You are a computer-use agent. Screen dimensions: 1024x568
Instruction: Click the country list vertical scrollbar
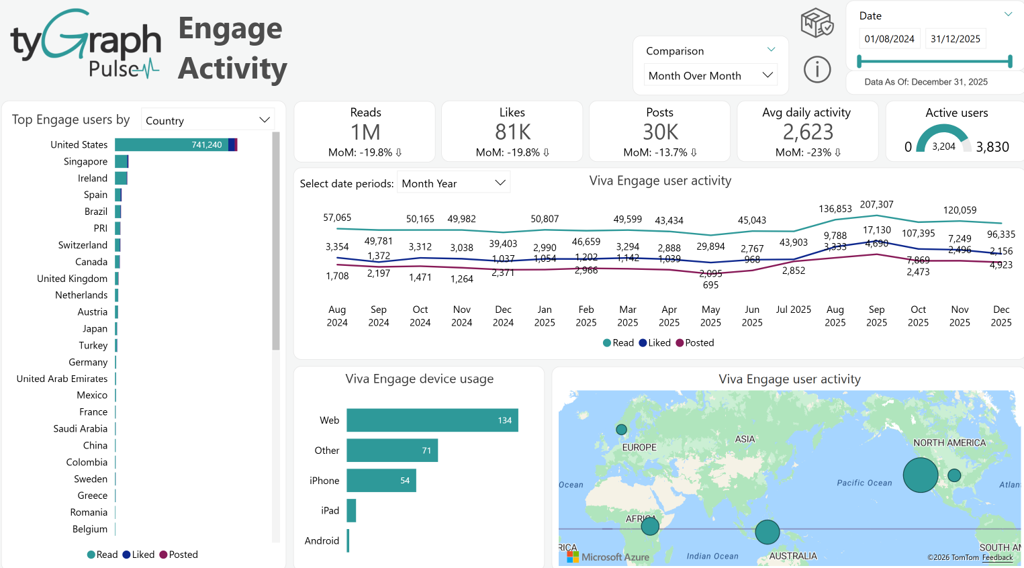pyautogui.click(x=276, y=240)
